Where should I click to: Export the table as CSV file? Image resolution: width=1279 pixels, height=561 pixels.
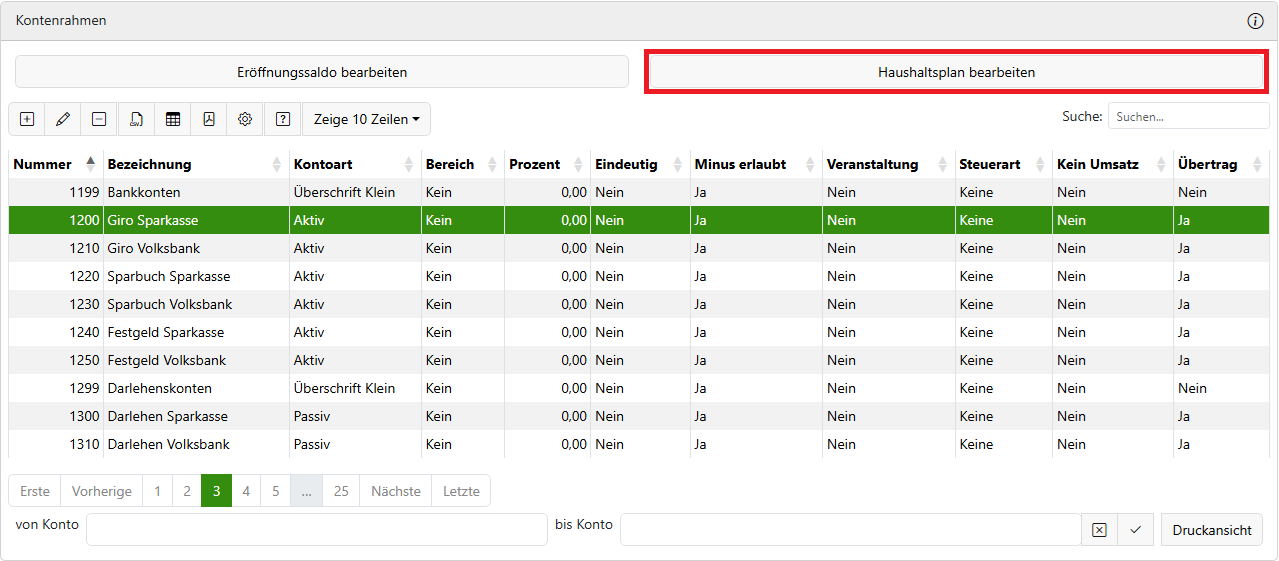[x=136, y=119]
